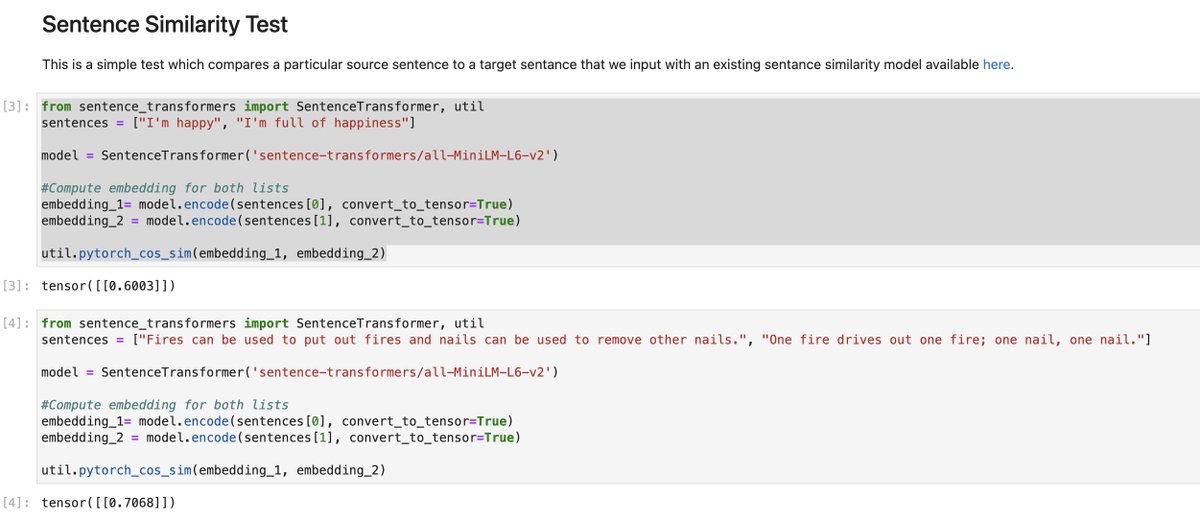
Task: Click util.pytorch_cos_sim line in first cell
Action: tap(213, 253)
